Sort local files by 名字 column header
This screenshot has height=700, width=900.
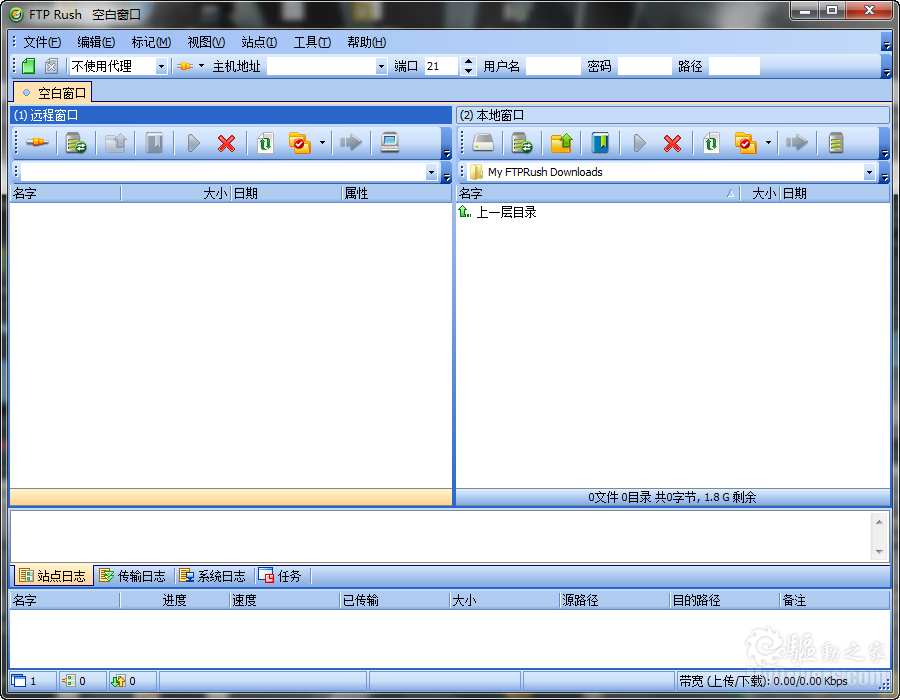[x=598, y=193]
